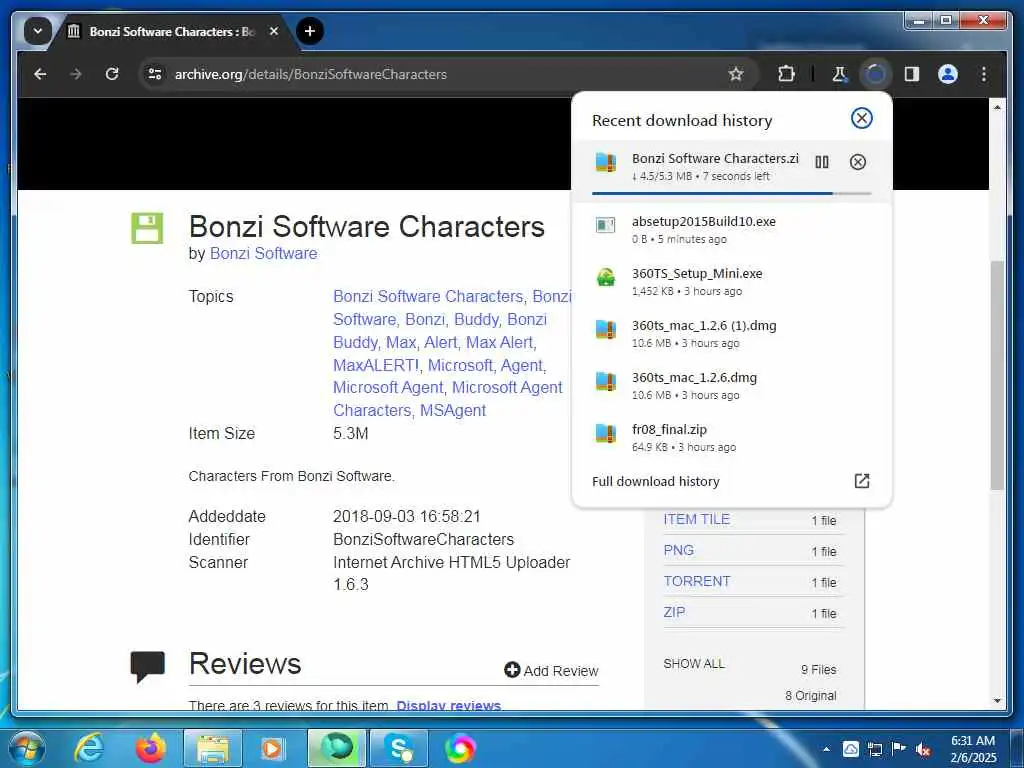The image size is (1024, 768).
Task: Click the external-link icon beside Full download history
Action: [861, 481]
